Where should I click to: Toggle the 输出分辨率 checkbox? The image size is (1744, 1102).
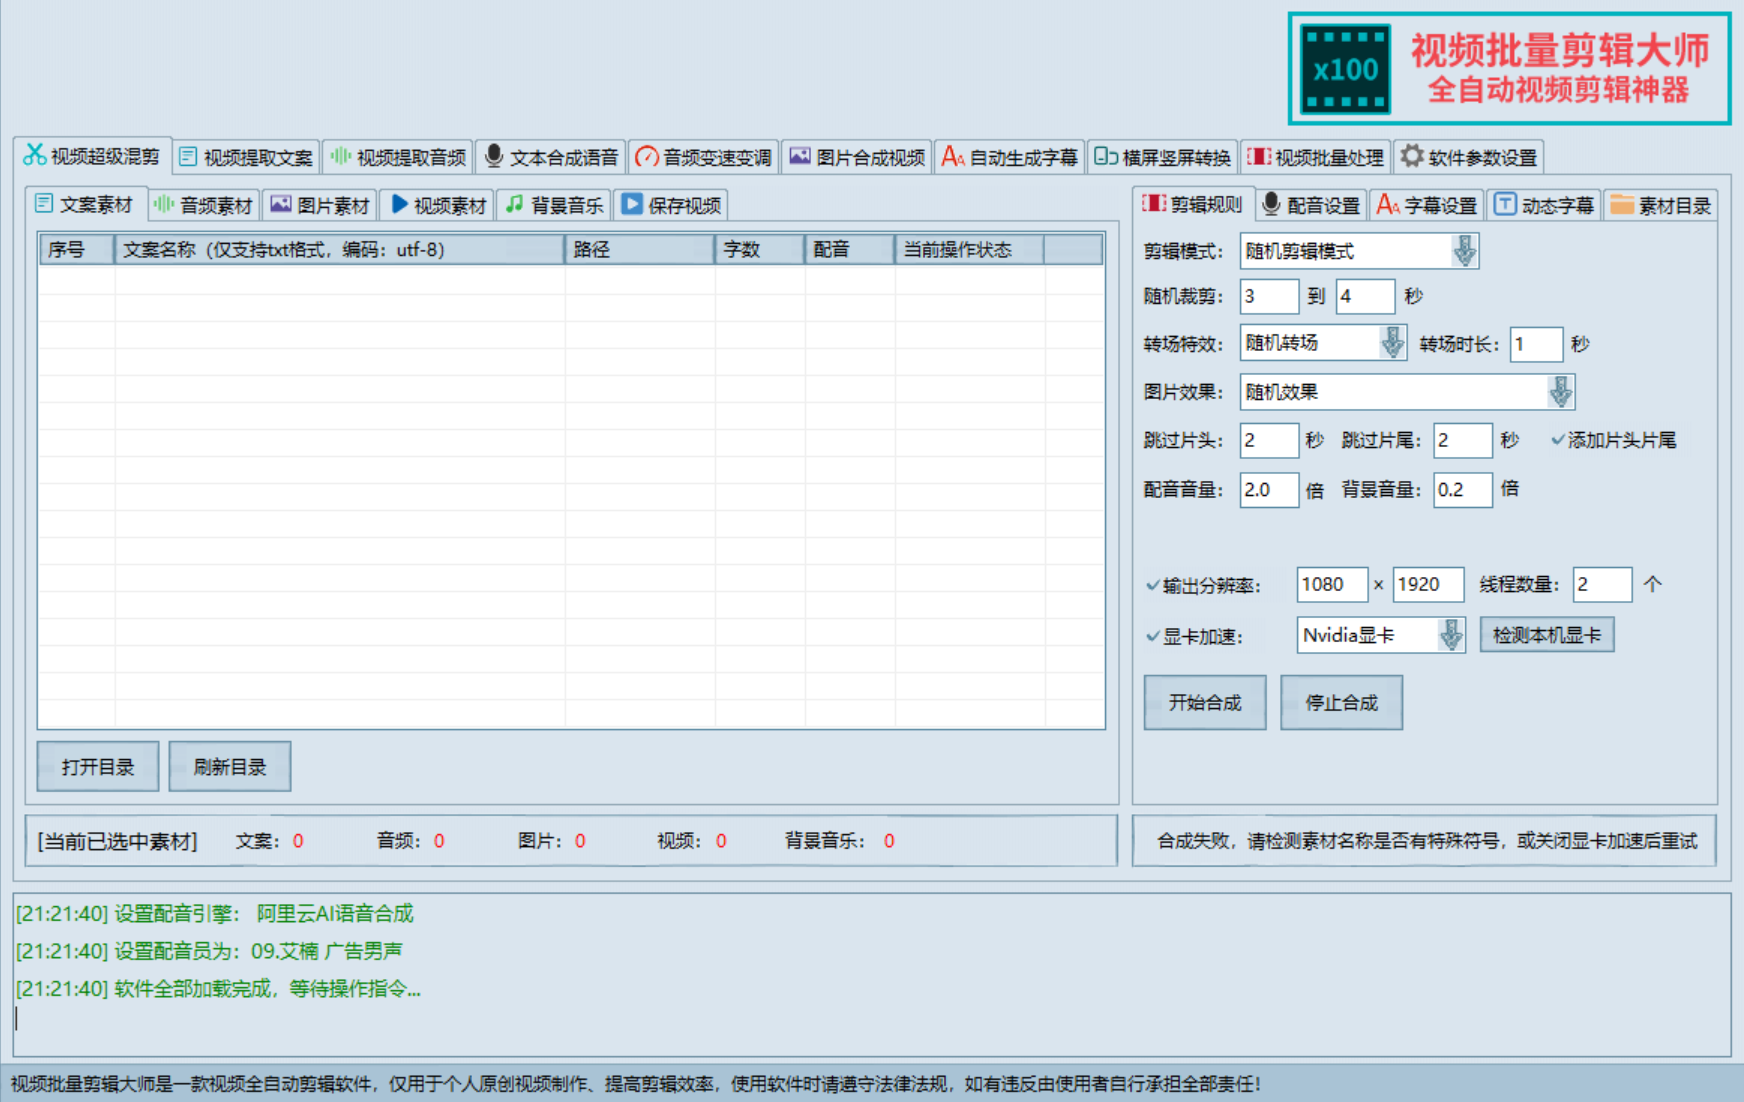(x=1153, y=585)
